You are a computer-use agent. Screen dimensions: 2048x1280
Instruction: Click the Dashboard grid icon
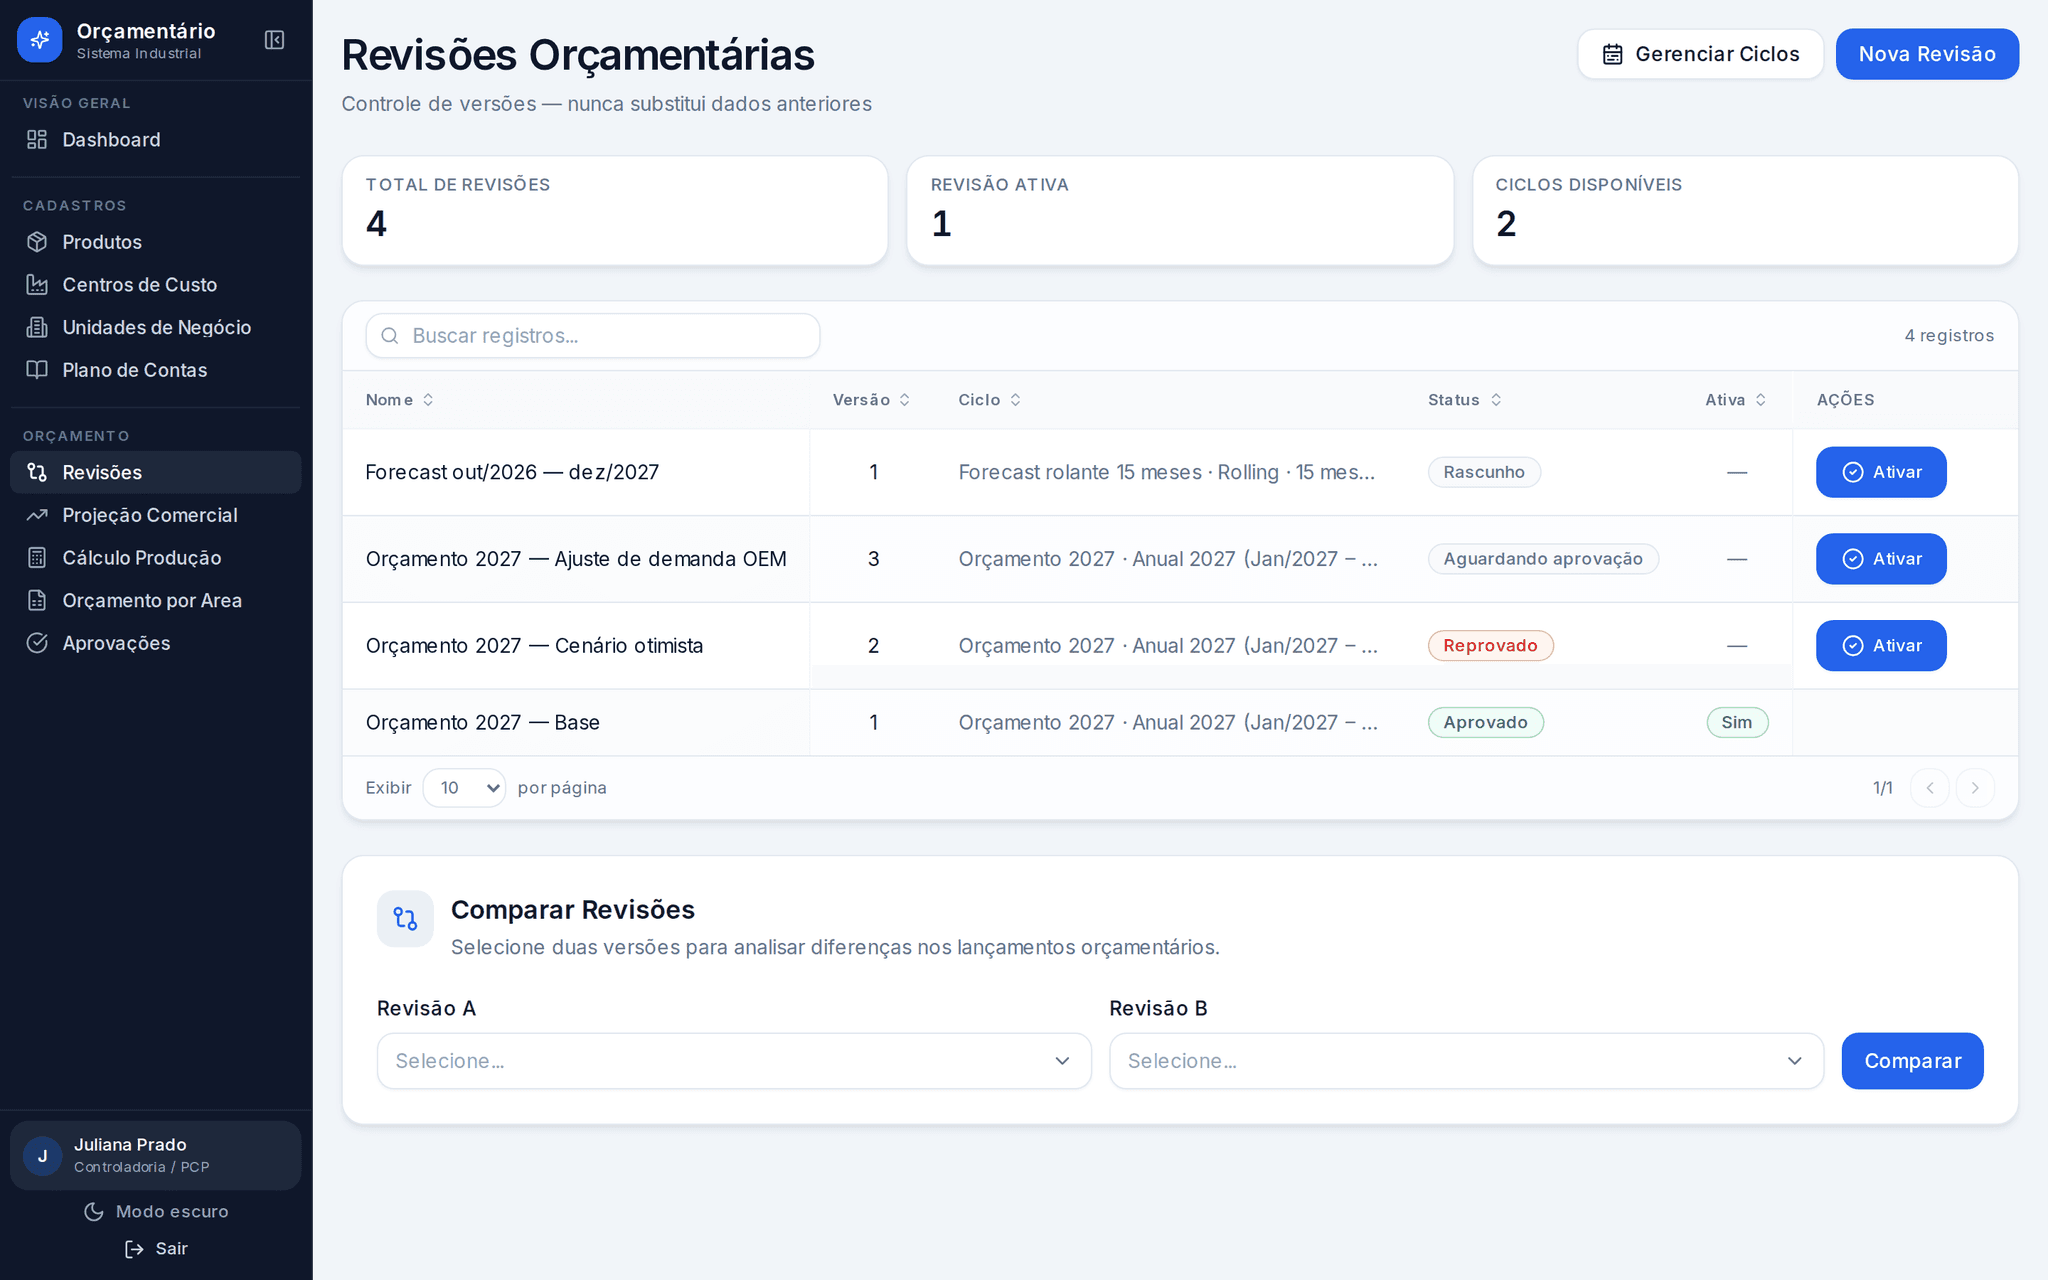coord(37,140)
